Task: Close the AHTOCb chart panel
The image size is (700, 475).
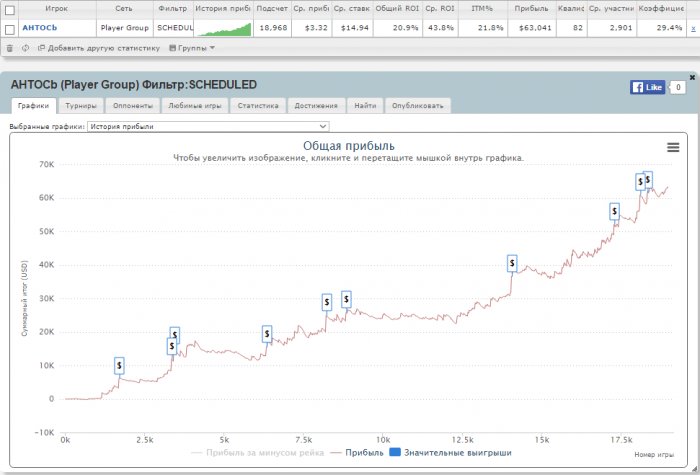Action: coord(692,77)
